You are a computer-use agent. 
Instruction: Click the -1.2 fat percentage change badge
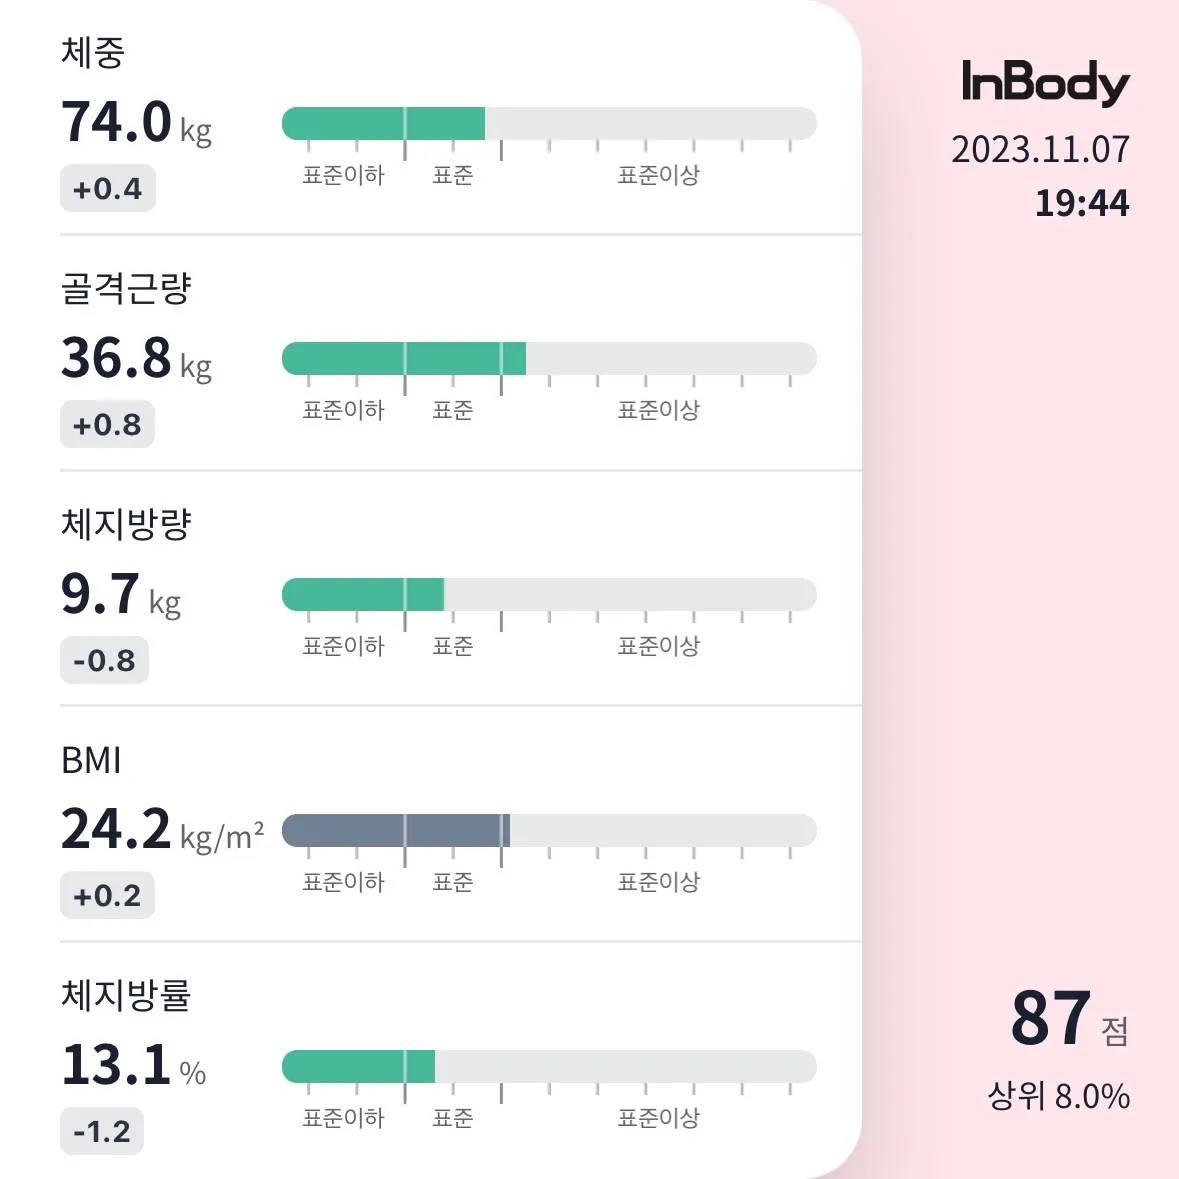tap(102, 1130)
